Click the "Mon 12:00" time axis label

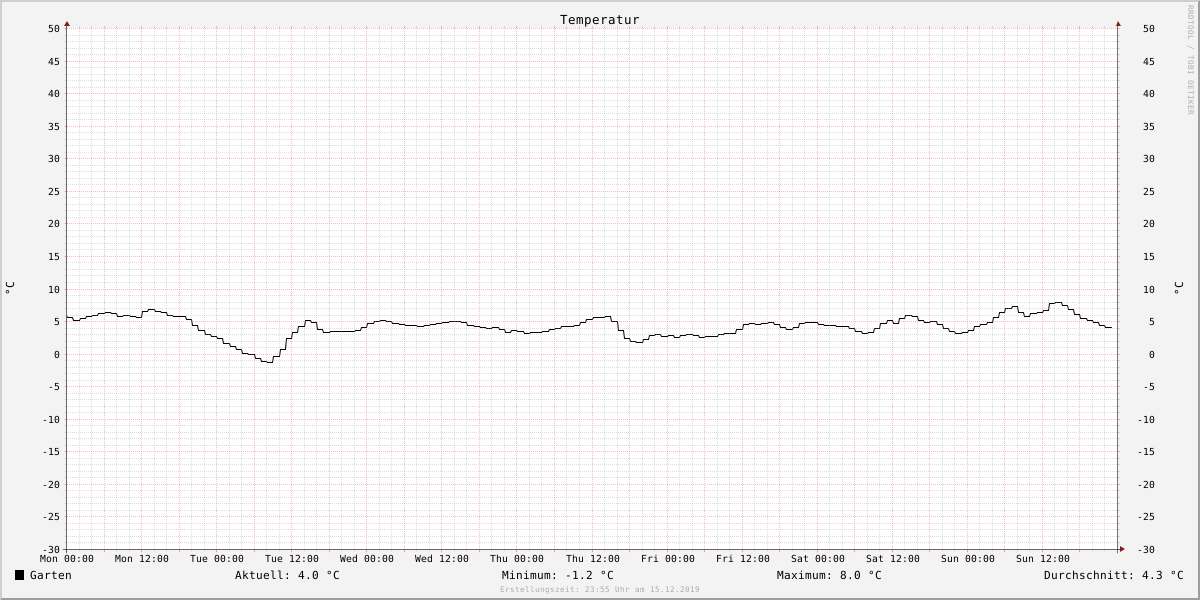tap(142, 559)
